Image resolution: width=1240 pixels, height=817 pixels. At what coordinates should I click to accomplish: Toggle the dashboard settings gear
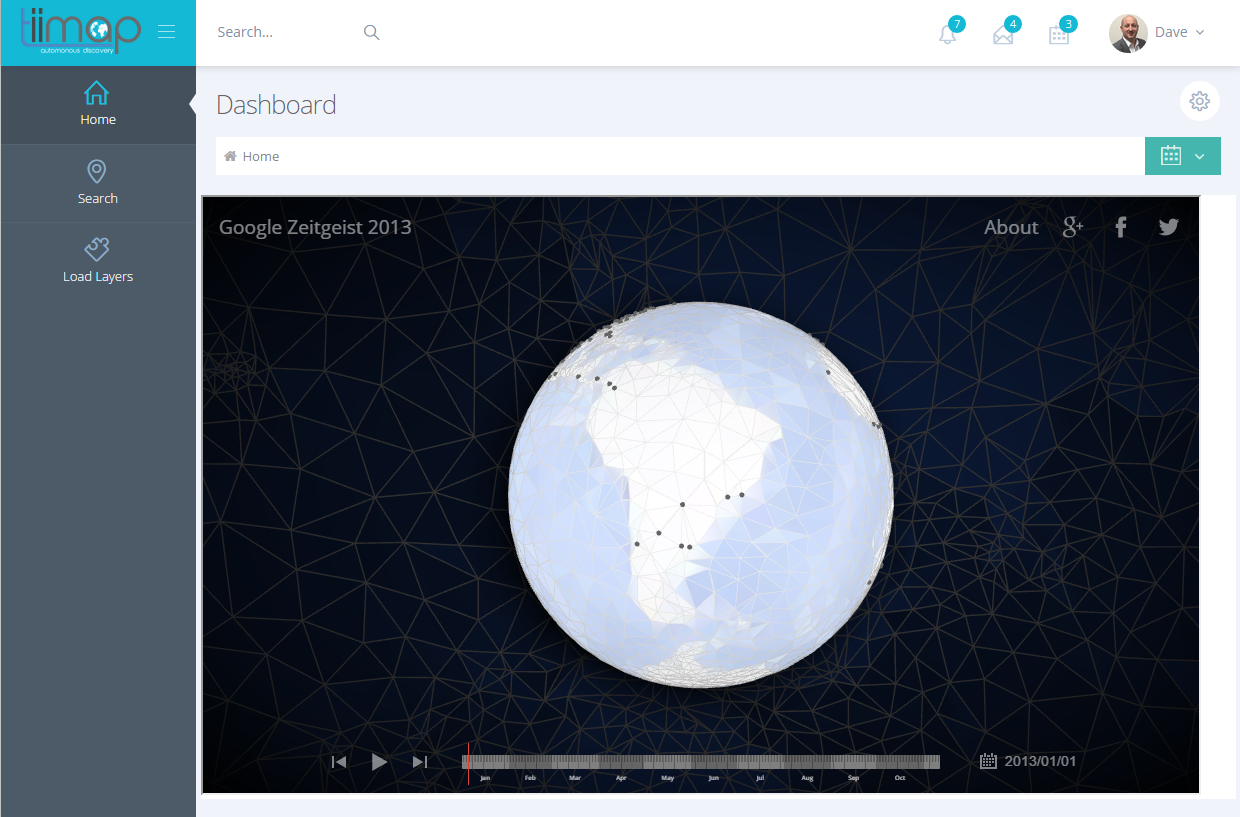[x=1199, y=101]
